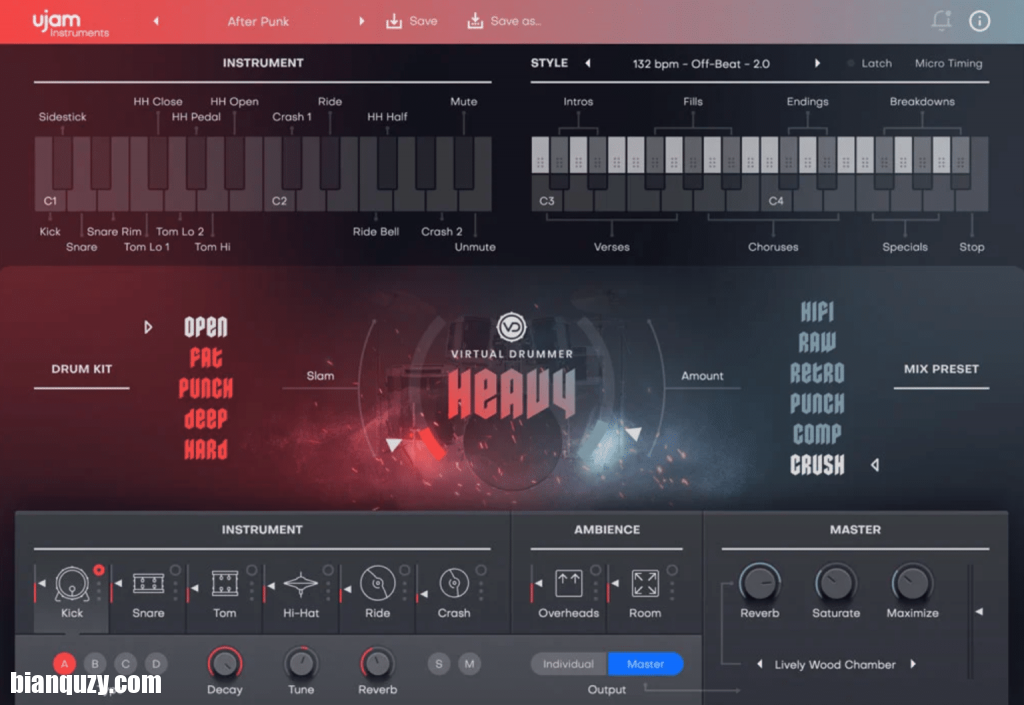
Task: Open the Lively Wood Chamber reverb selector
Action: coord(835,665)
